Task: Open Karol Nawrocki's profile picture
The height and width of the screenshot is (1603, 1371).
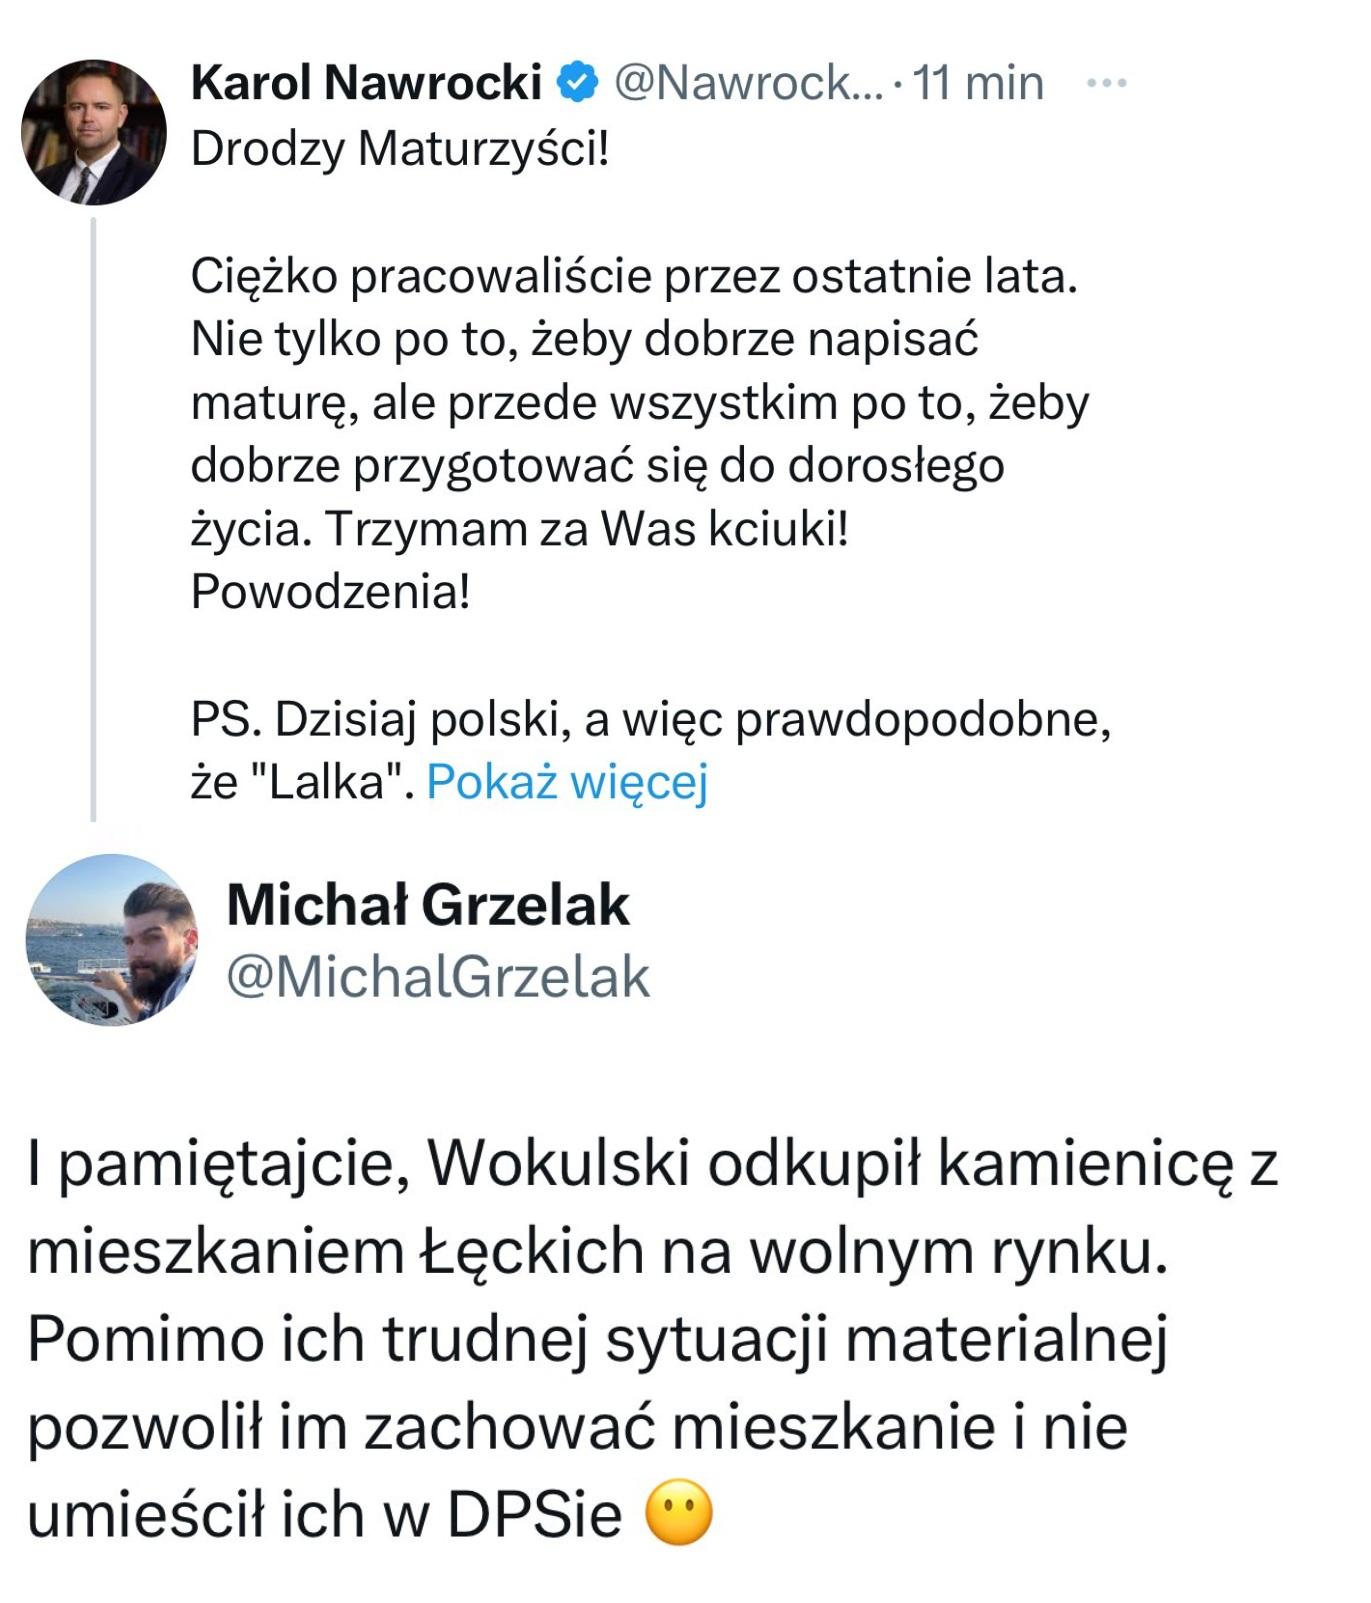Action: (x=94, y=132)
